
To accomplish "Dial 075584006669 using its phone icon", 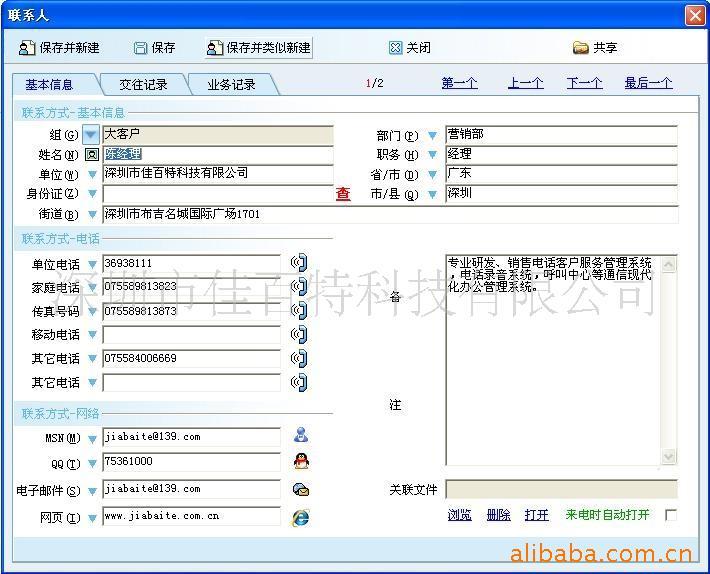I will click(x=299, y=358).
